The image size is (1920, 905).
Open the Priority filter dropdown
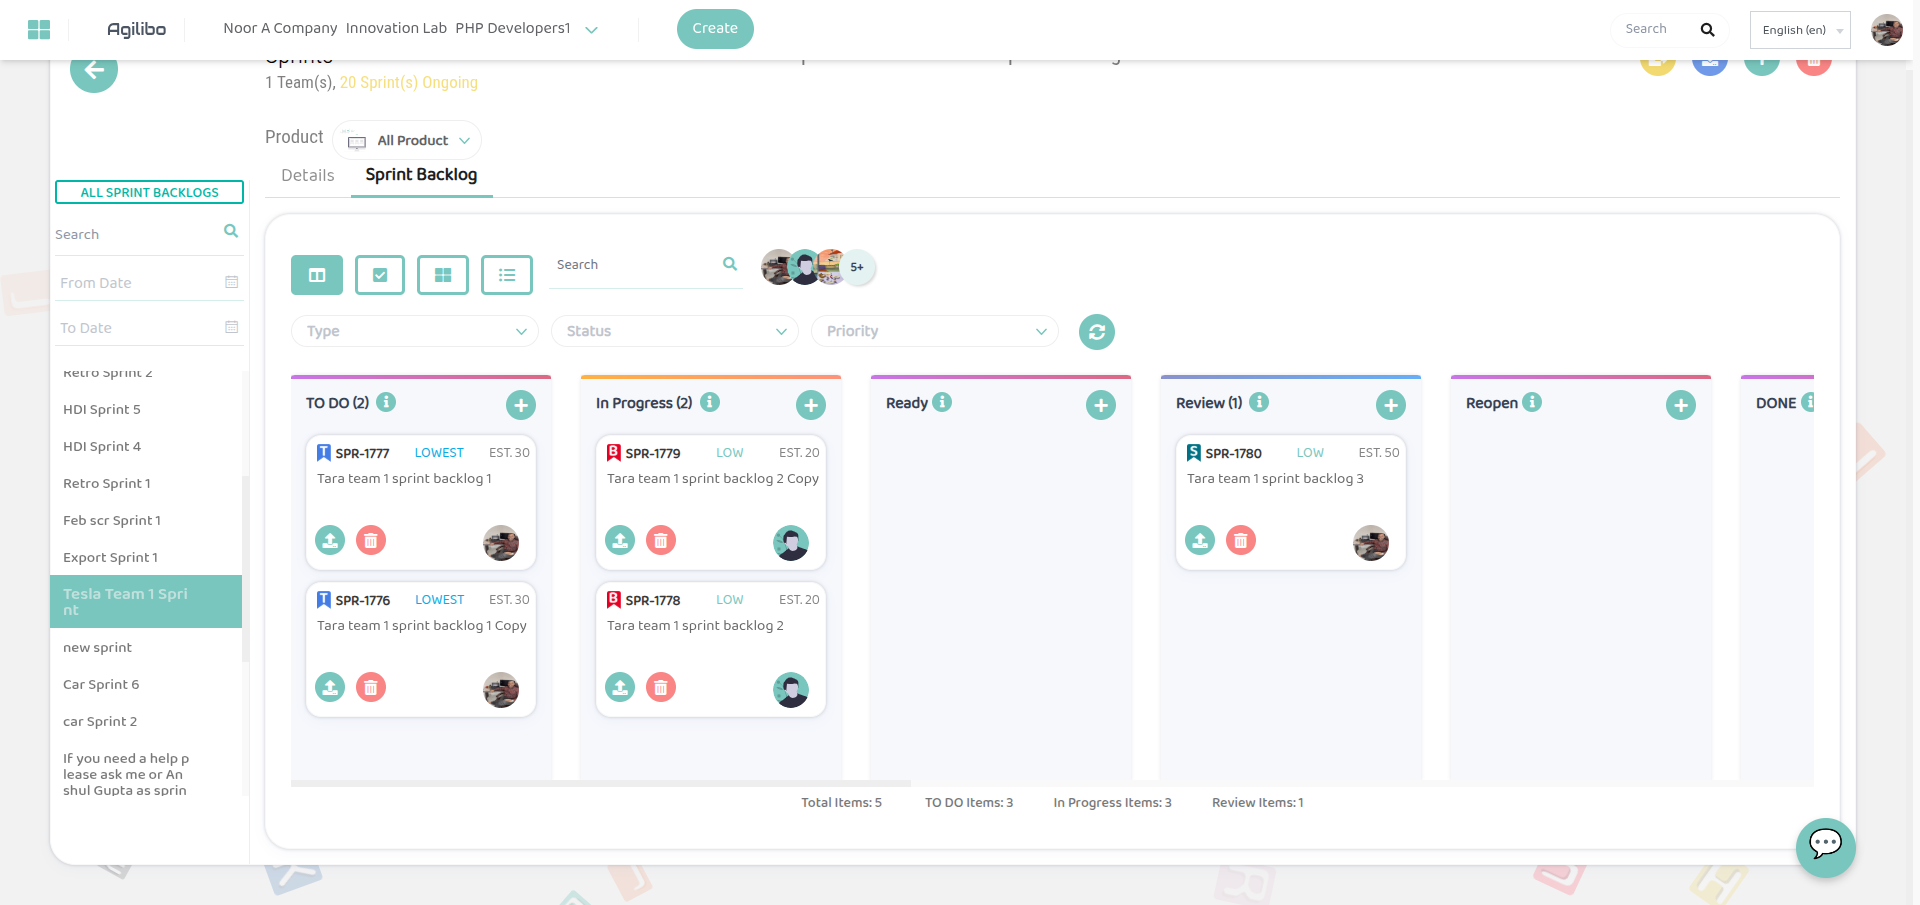coord(935,331)
